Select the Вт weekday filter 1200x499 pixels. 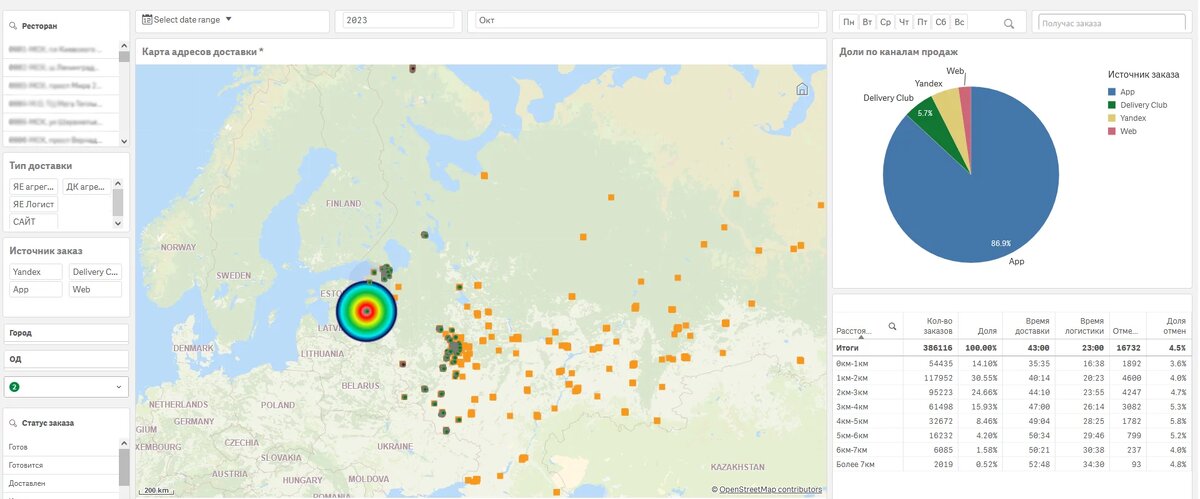868,21
